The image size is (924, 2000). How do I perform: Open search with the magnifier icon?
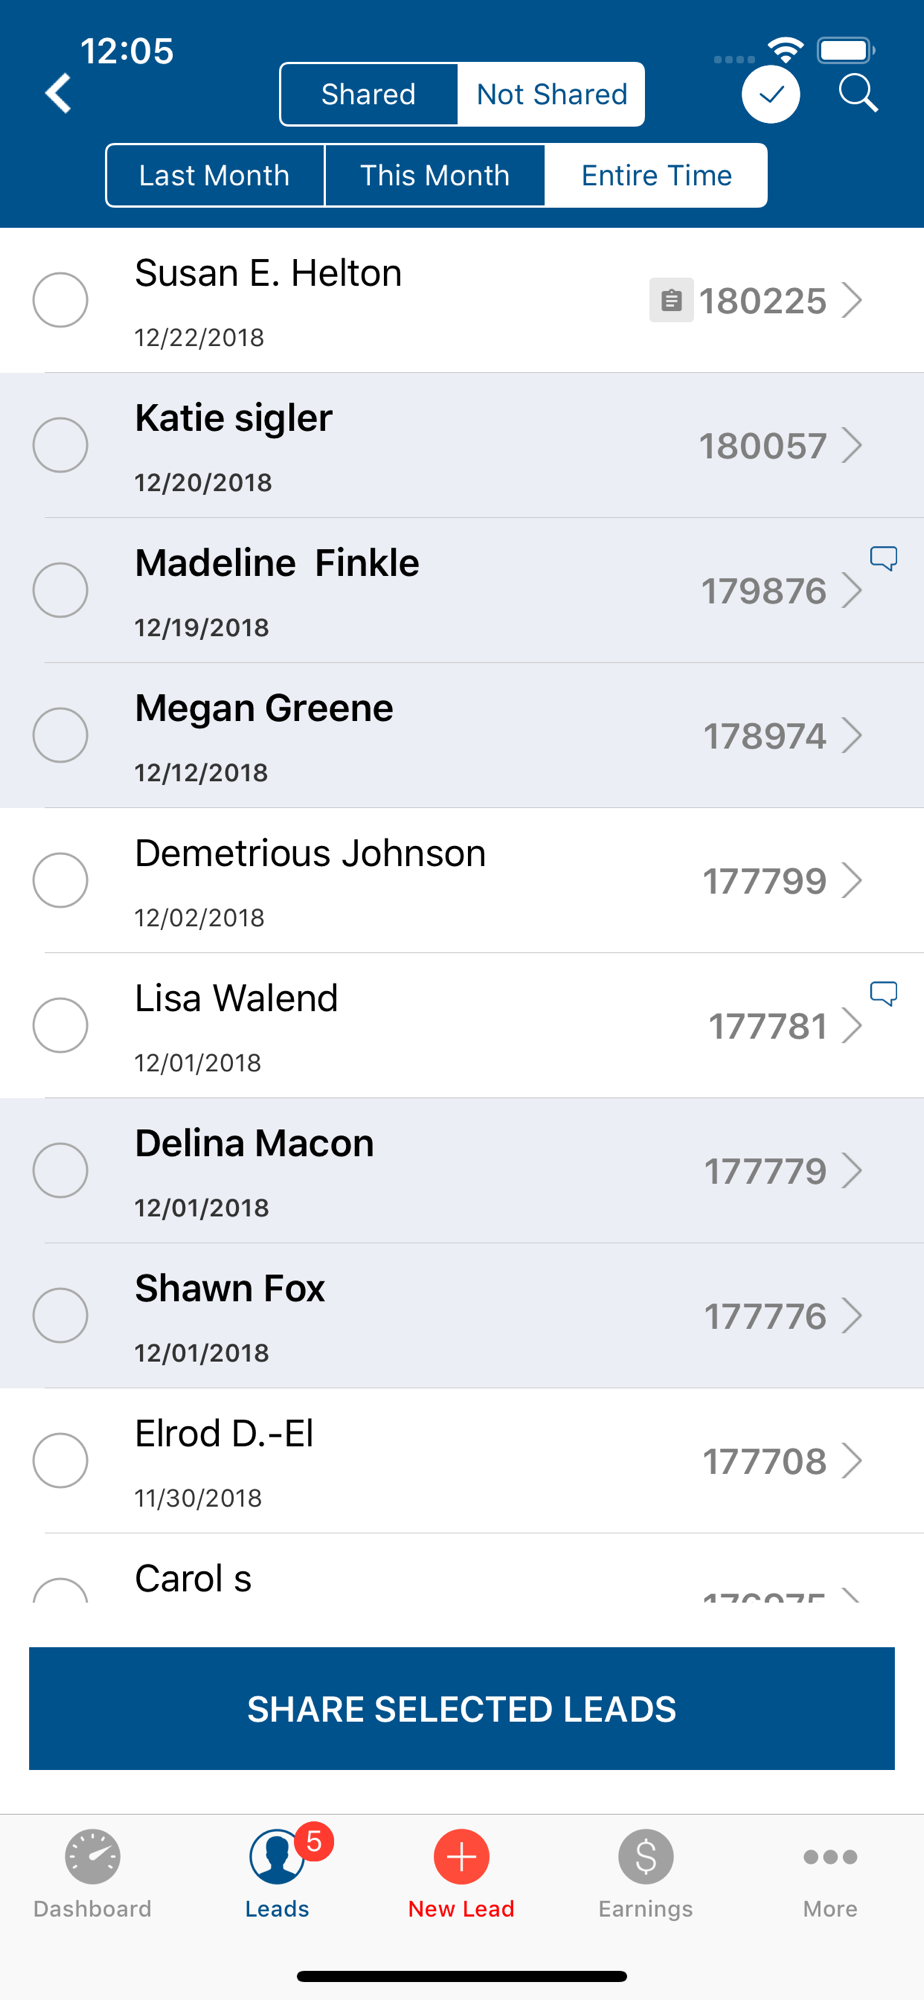[858, 94]
